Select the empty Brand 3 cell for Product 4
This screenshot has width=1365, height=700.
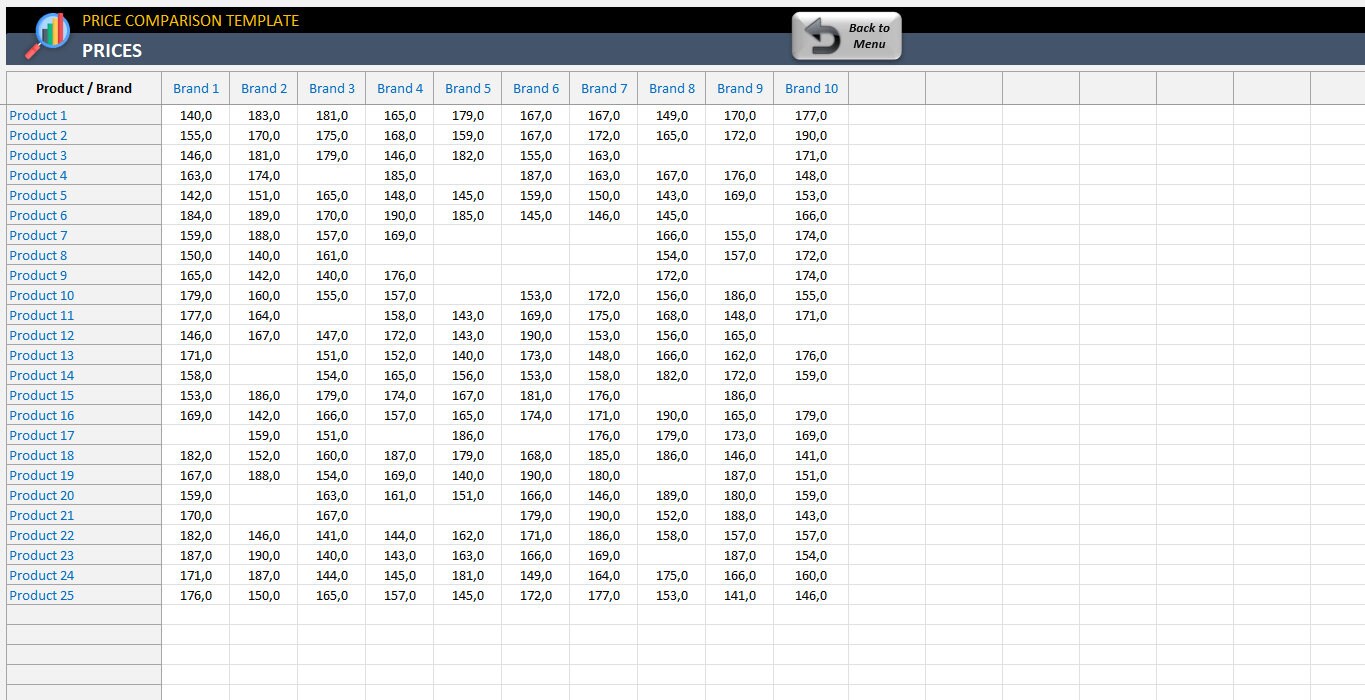click(332, 175)
